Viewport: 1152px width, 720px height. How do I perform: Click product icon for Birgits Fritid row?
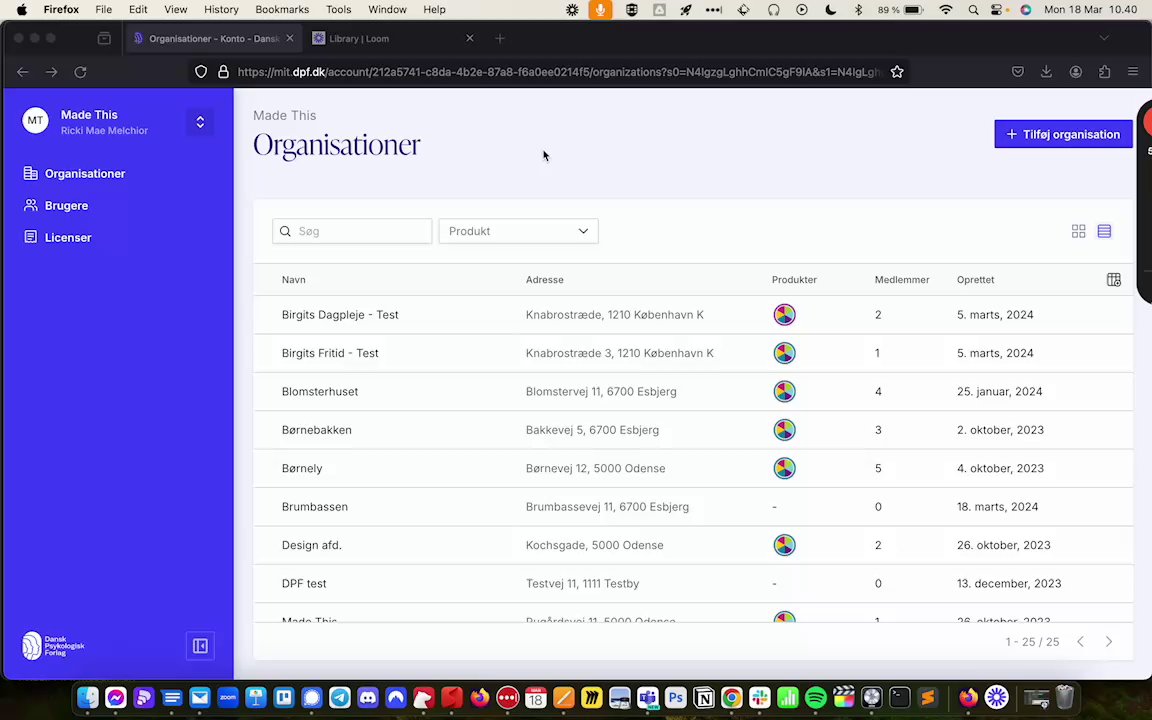pos(784,353)
